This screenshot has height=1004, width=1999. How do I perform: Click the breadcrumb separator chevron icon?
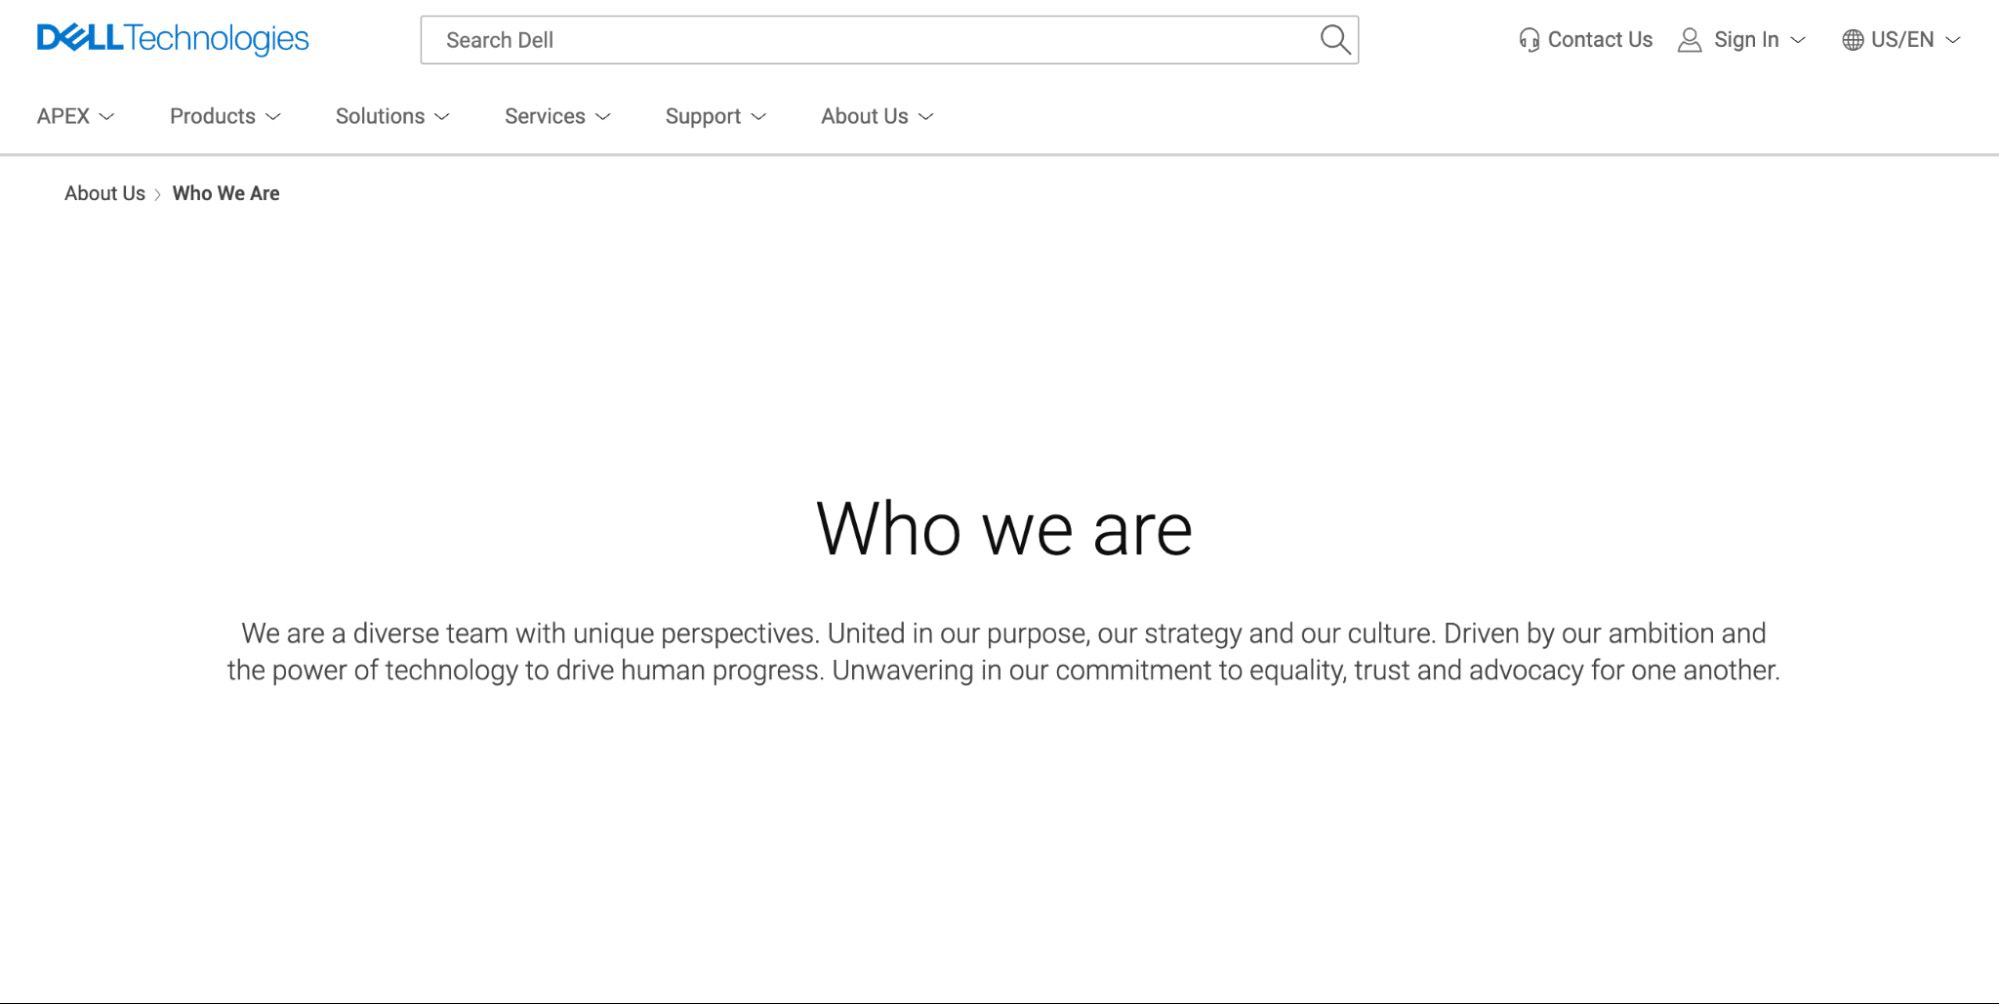158,194
